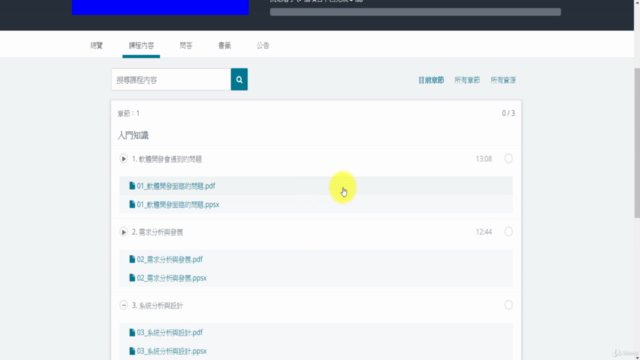The width and height of the screenshot is (640, 360).
Task: Mark lecture 2 (12:44) as complete
Action: point(508,231)
